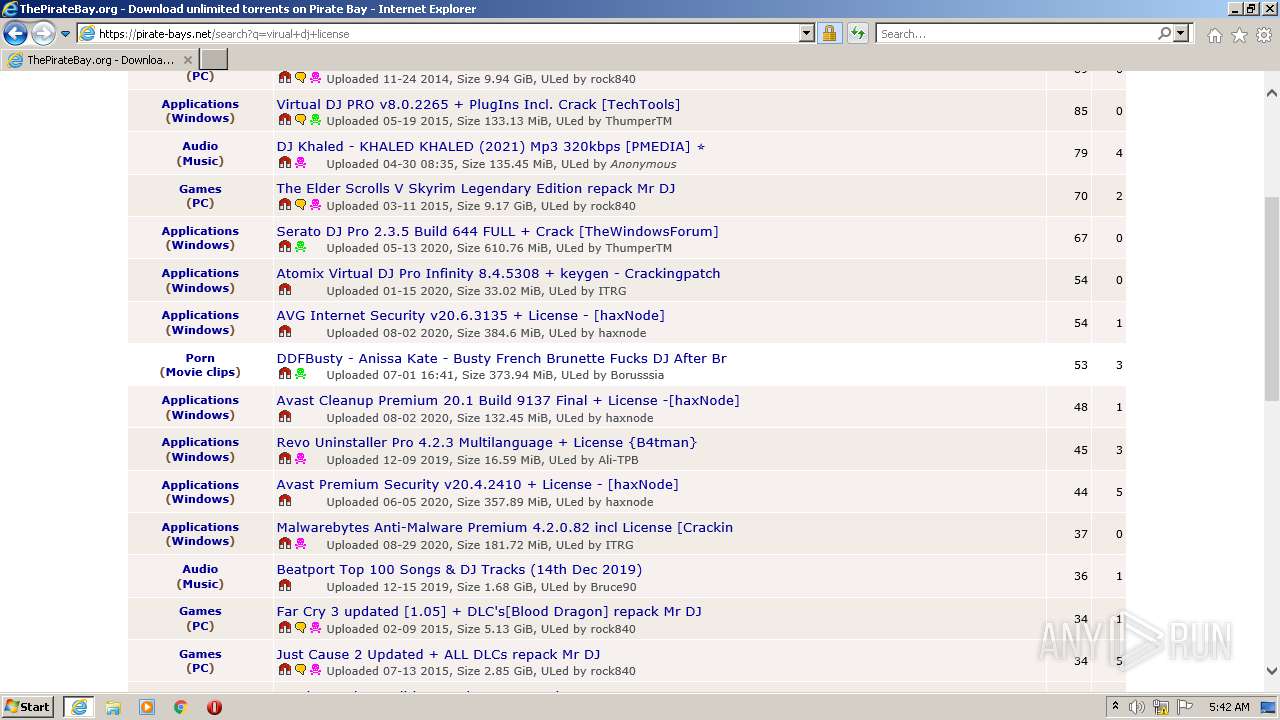Open the Beatport Top 100 Songs link
Viewport: 1280px width, 720px height.
coord(459,569)
